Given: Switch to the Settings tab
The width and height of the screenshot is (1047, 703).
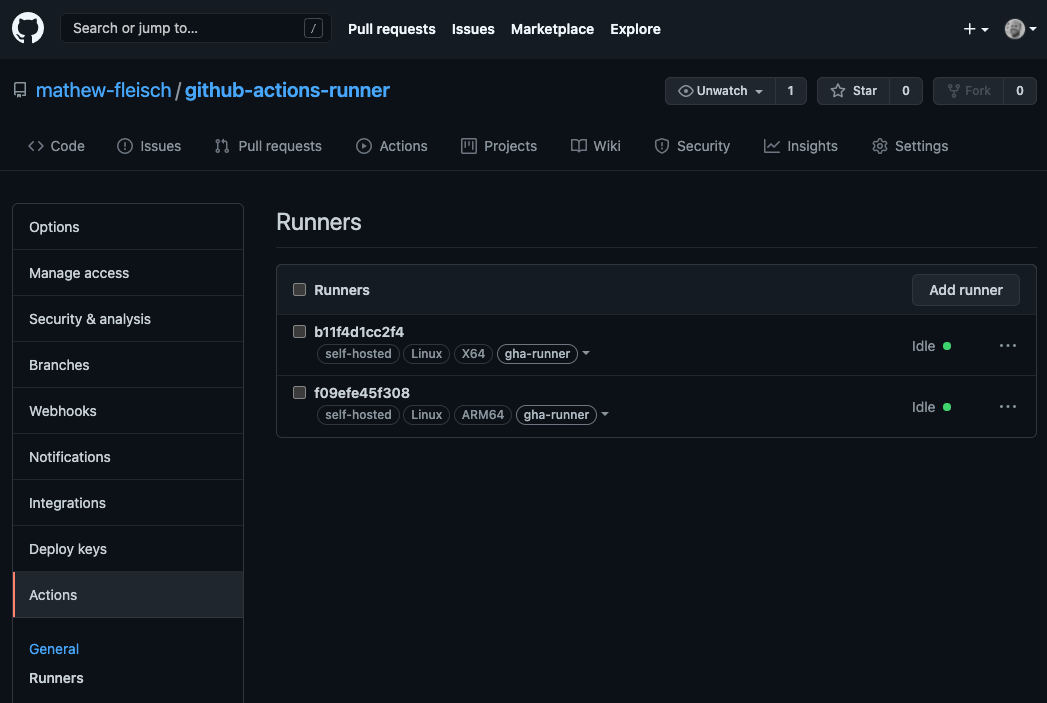Looking at the screenshot, I should coord(910,146).
